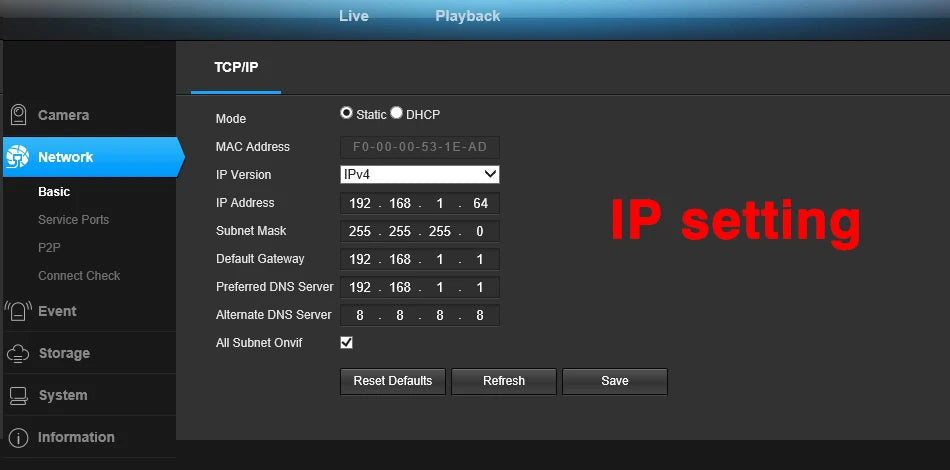The width and height of the screenshot is (950, 470).
Task: Select the Storage cloud icon
Action: coord(18,353)
